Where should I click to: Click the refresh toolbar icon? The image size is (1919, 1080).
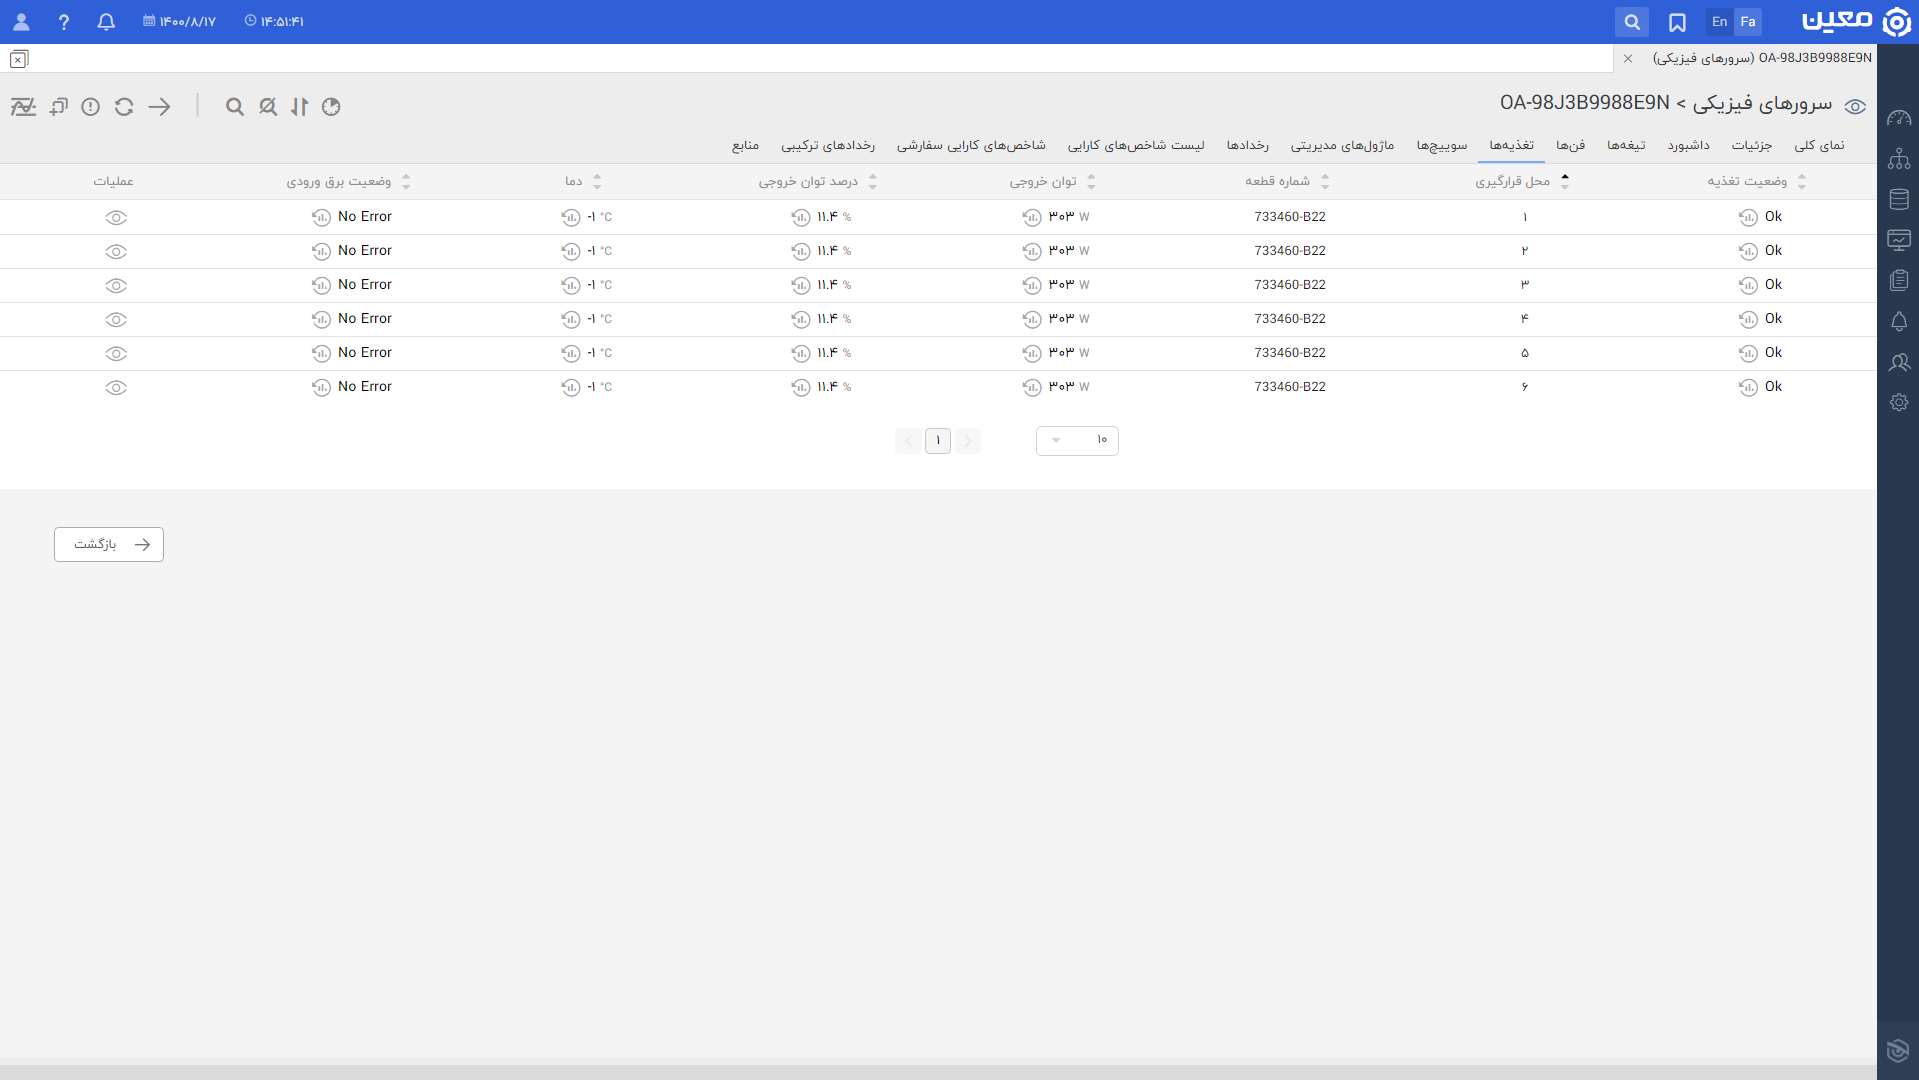click(124, 106)
